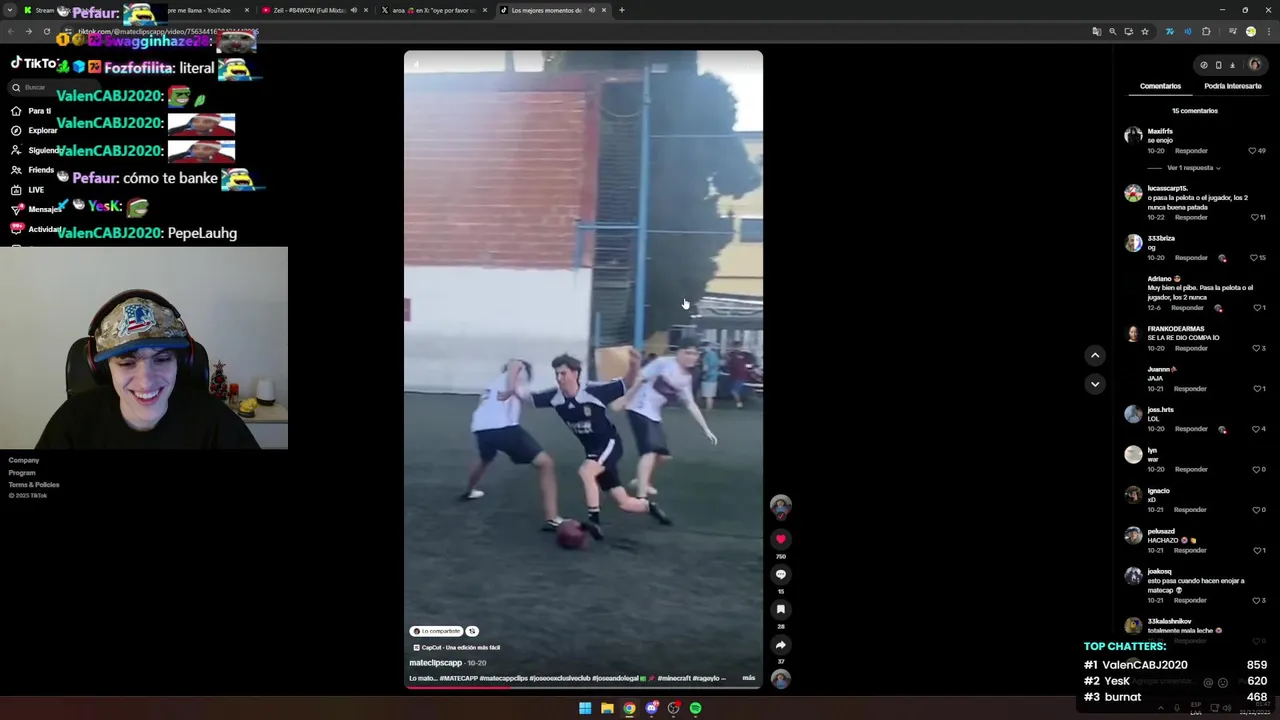Open LIVE in the TikTok sidebar
The image size is (1280, 720).
click(28, 190)
